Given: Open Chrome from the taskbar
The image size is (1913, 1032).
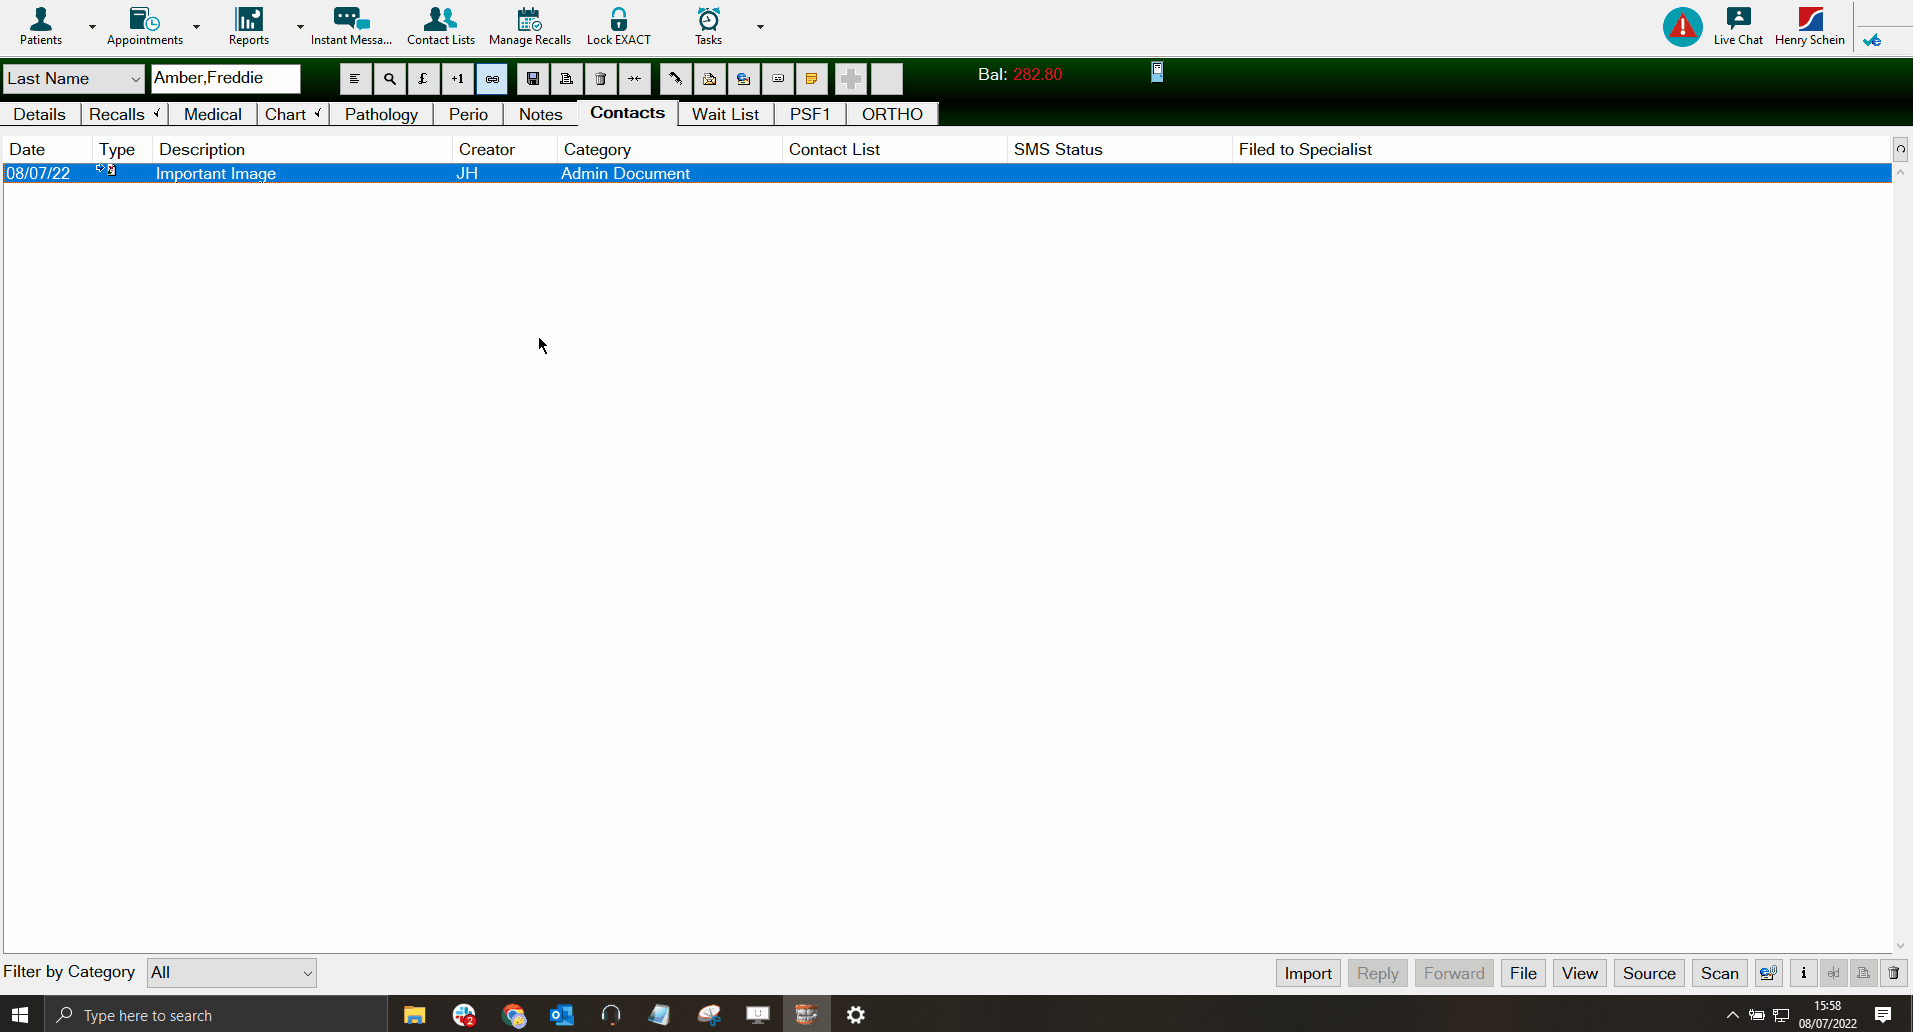Looking at the screenshot, I should click(x=514, y=1015).
